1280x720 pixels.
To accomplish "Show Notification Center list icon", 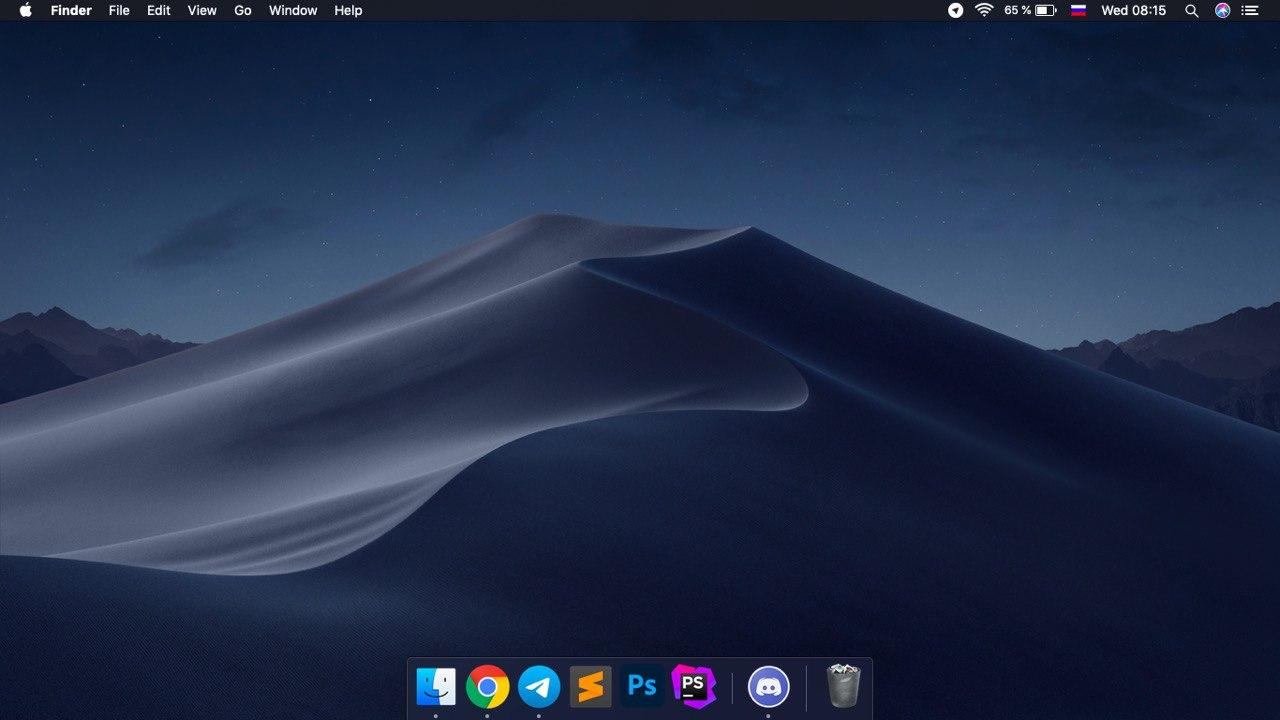I will point(1250,10).
